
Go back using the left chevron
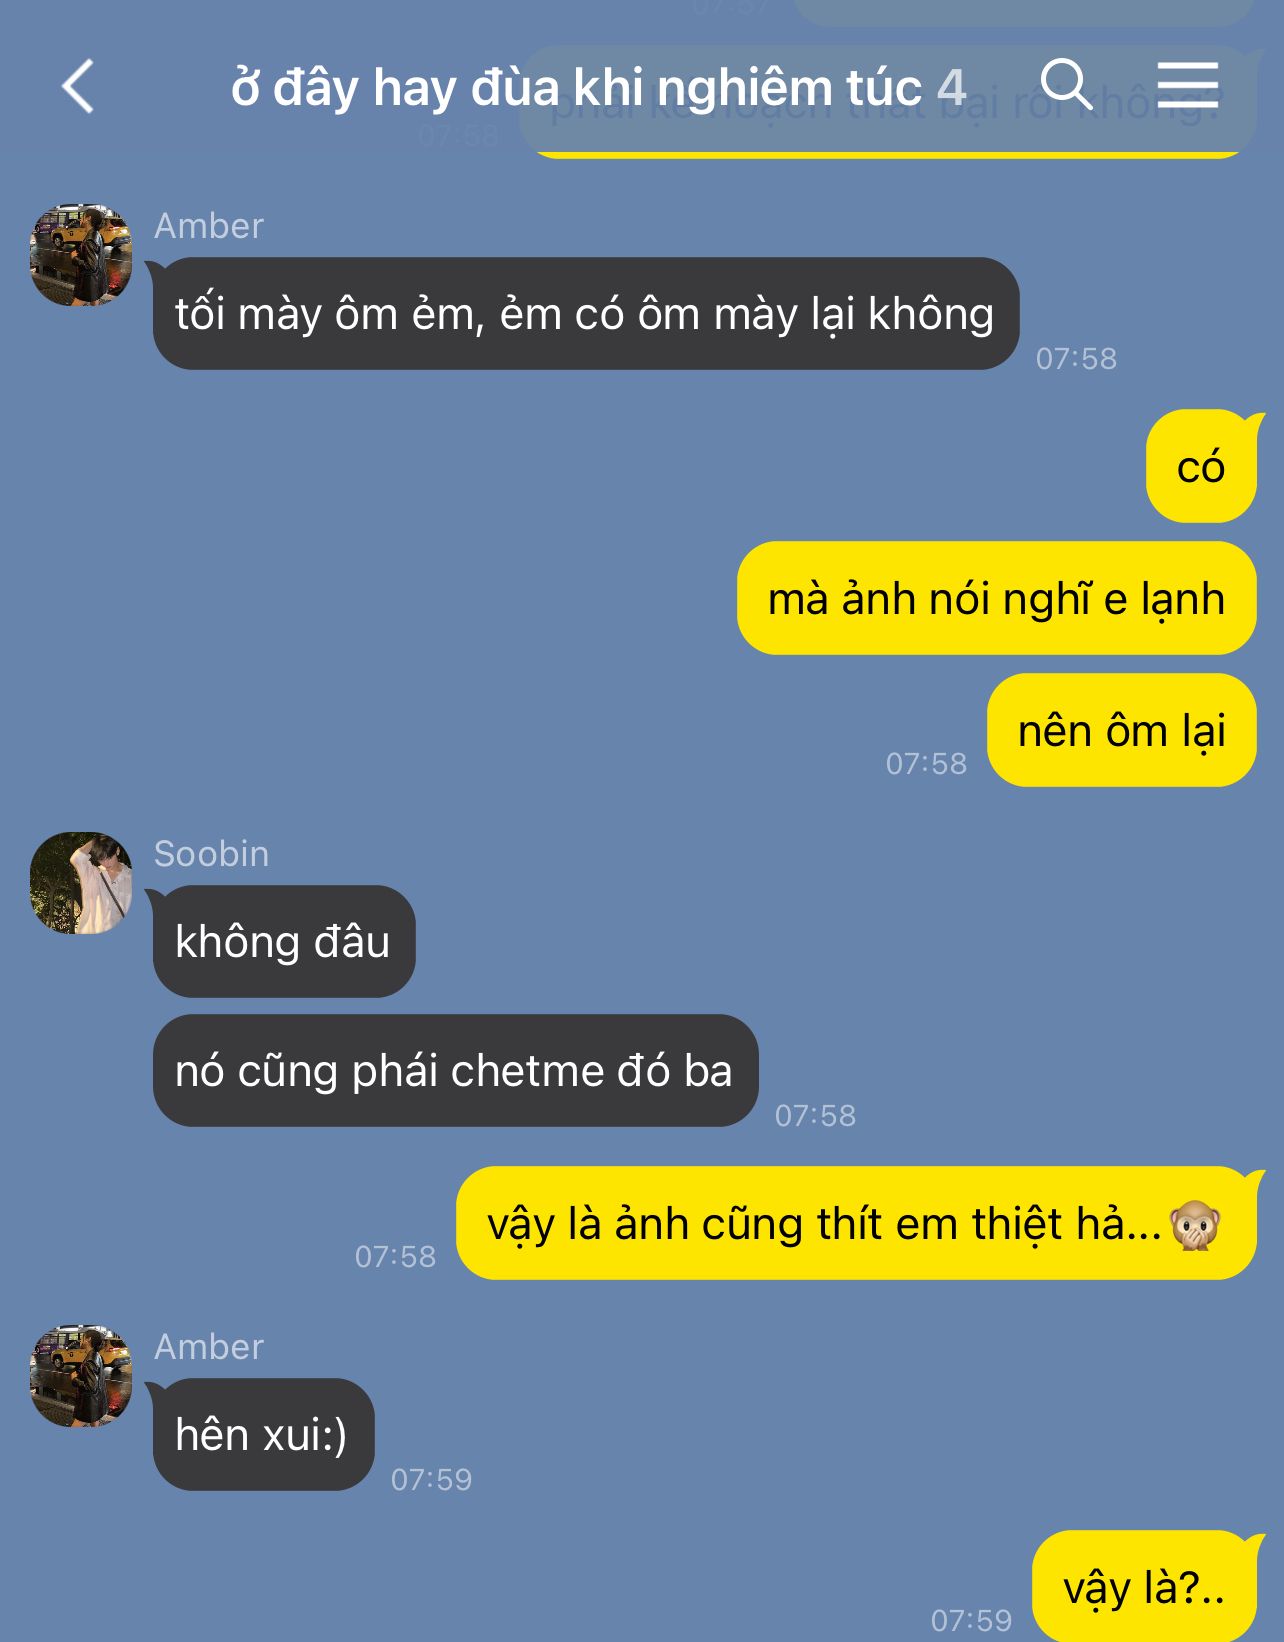tap(78, 86)
